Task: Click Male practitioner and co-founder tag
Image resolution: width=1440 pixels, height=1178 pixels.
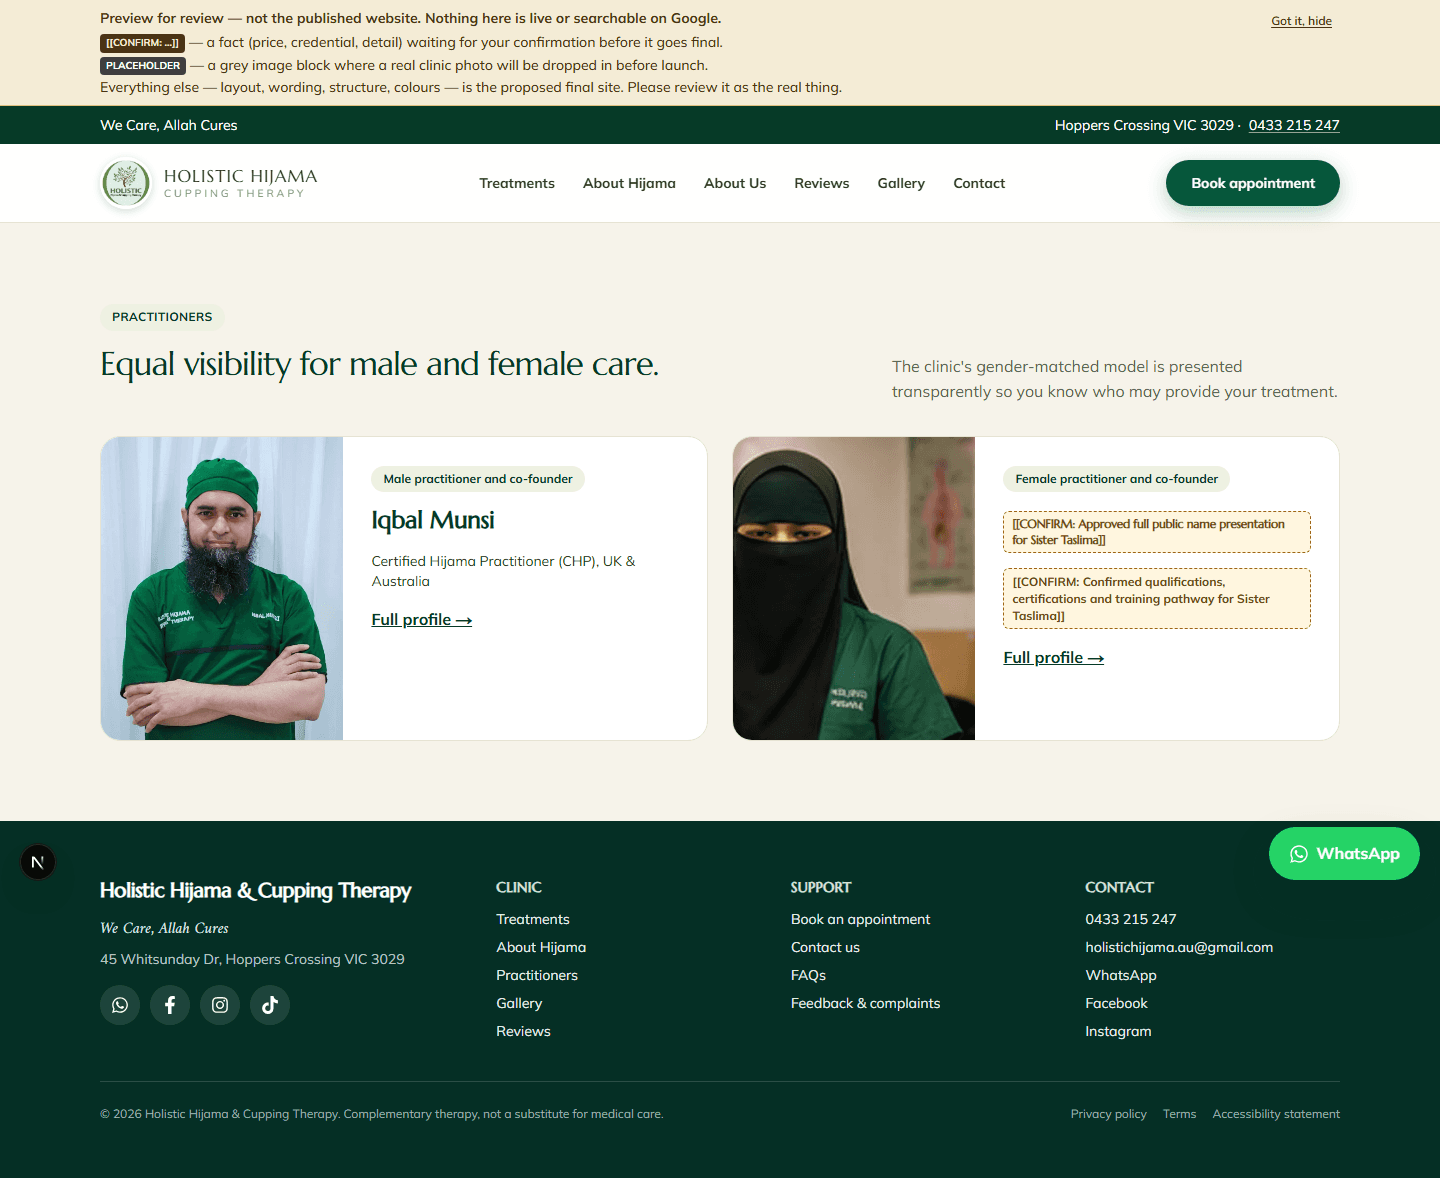Action: coord(478,479)
